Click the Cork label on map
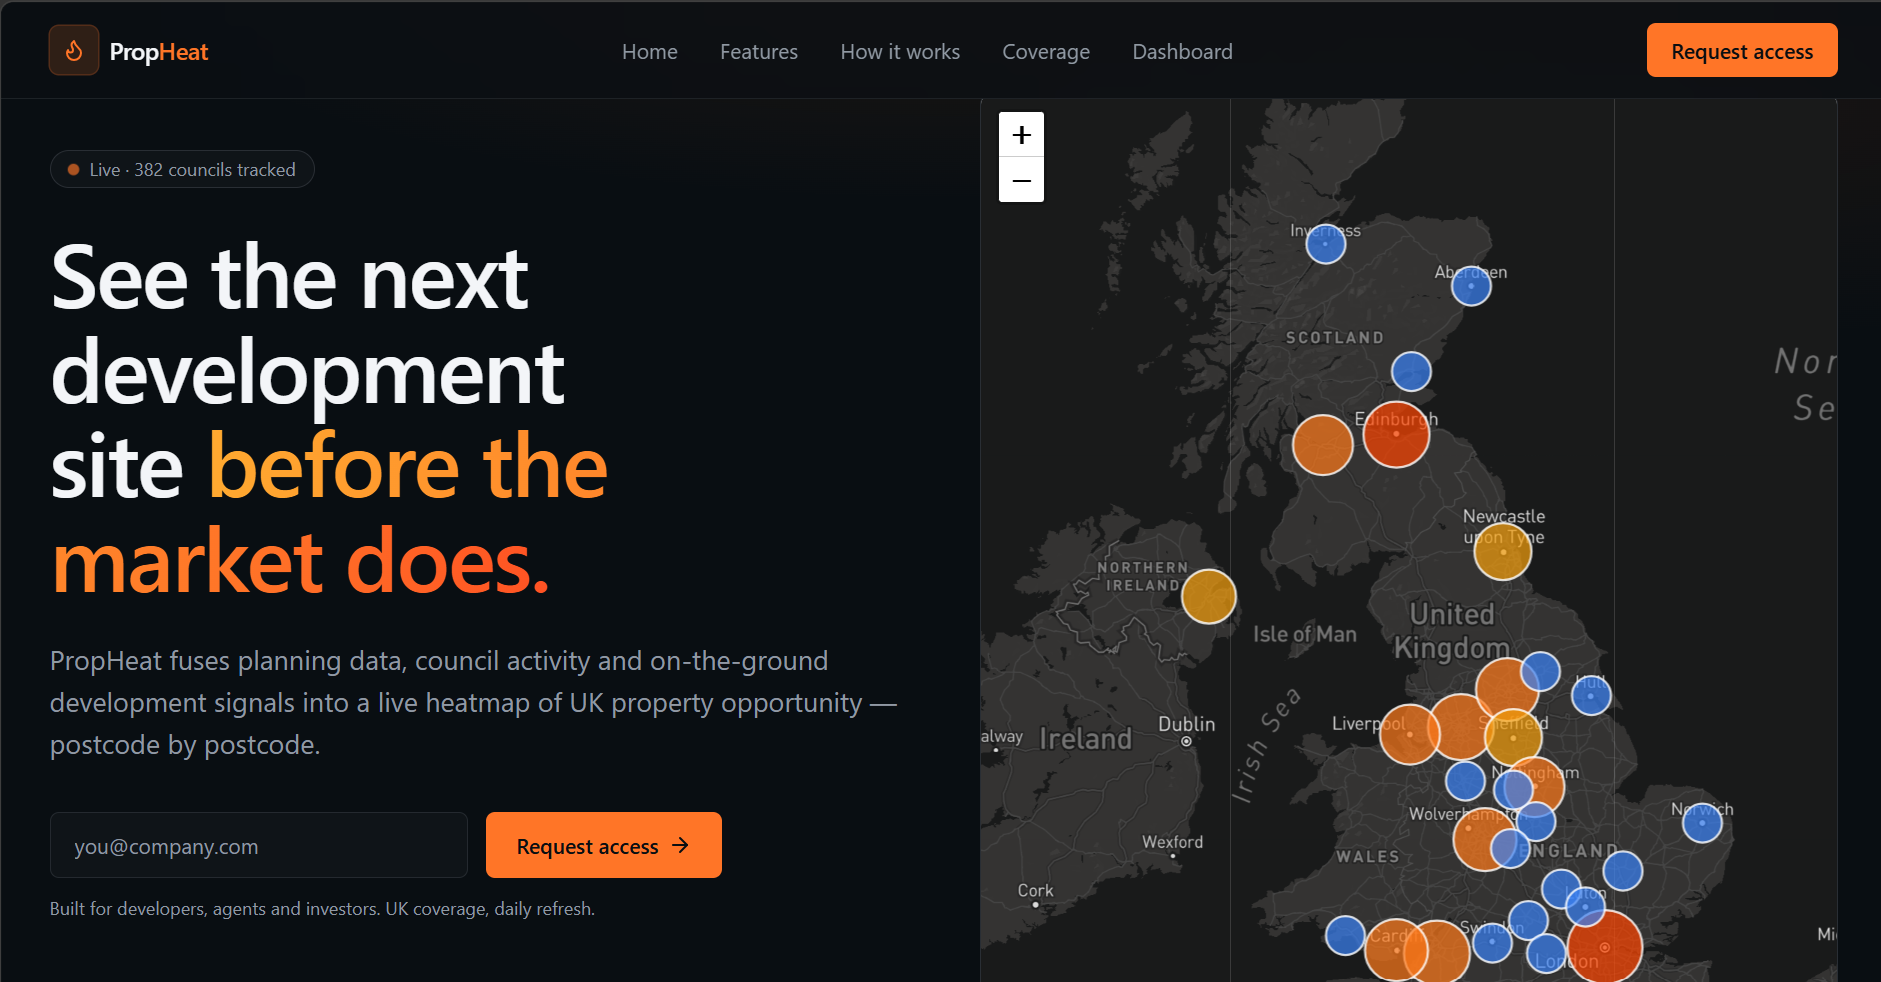The image size is (1881, 982). (x=1035, y=890)
